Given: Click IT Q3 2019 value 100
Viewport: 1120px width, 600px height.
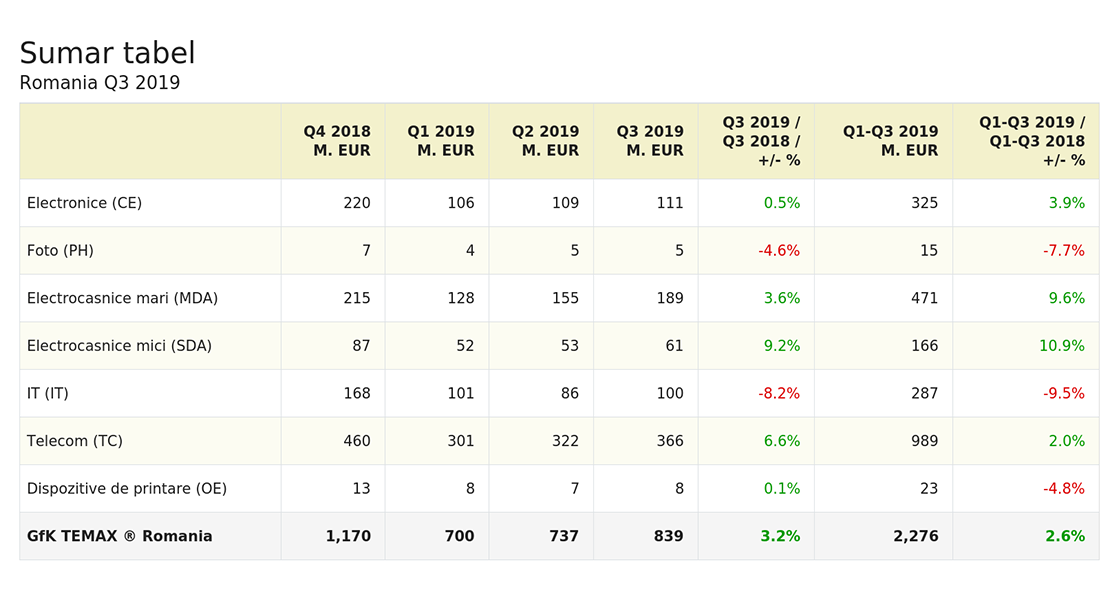Looking at the screenshot, I should [670, 394].
